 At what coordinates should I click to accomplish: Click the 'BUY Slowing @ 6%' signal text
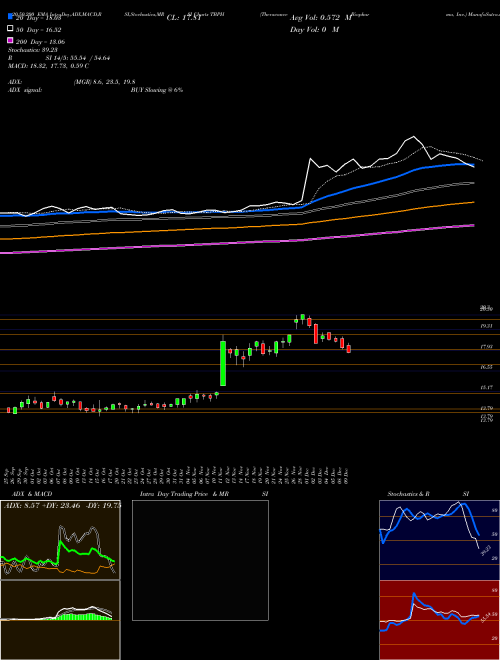(x=157, y=90)
